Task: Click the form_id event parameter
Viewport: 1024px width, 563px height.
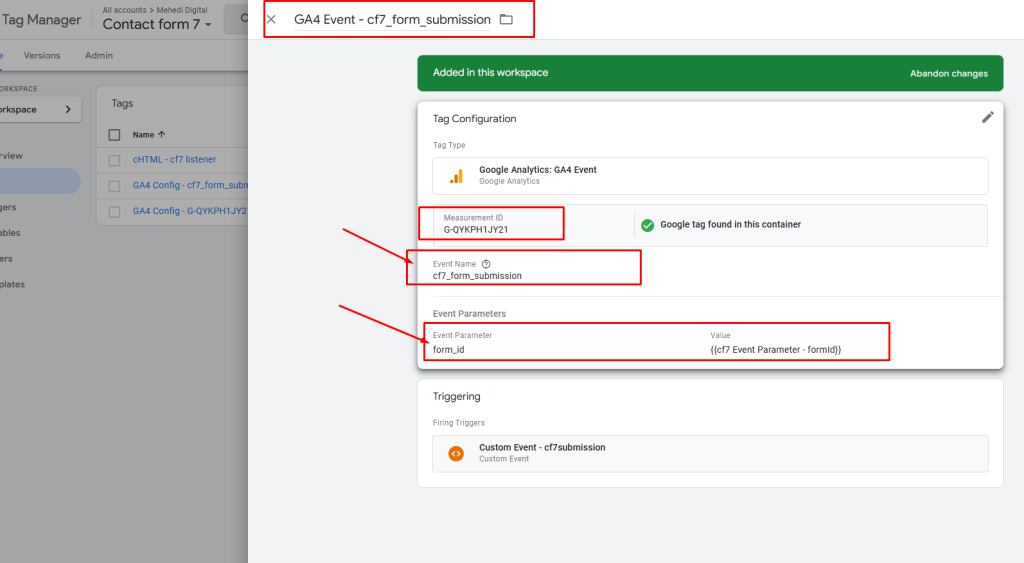Action: (x=449, y=349)
